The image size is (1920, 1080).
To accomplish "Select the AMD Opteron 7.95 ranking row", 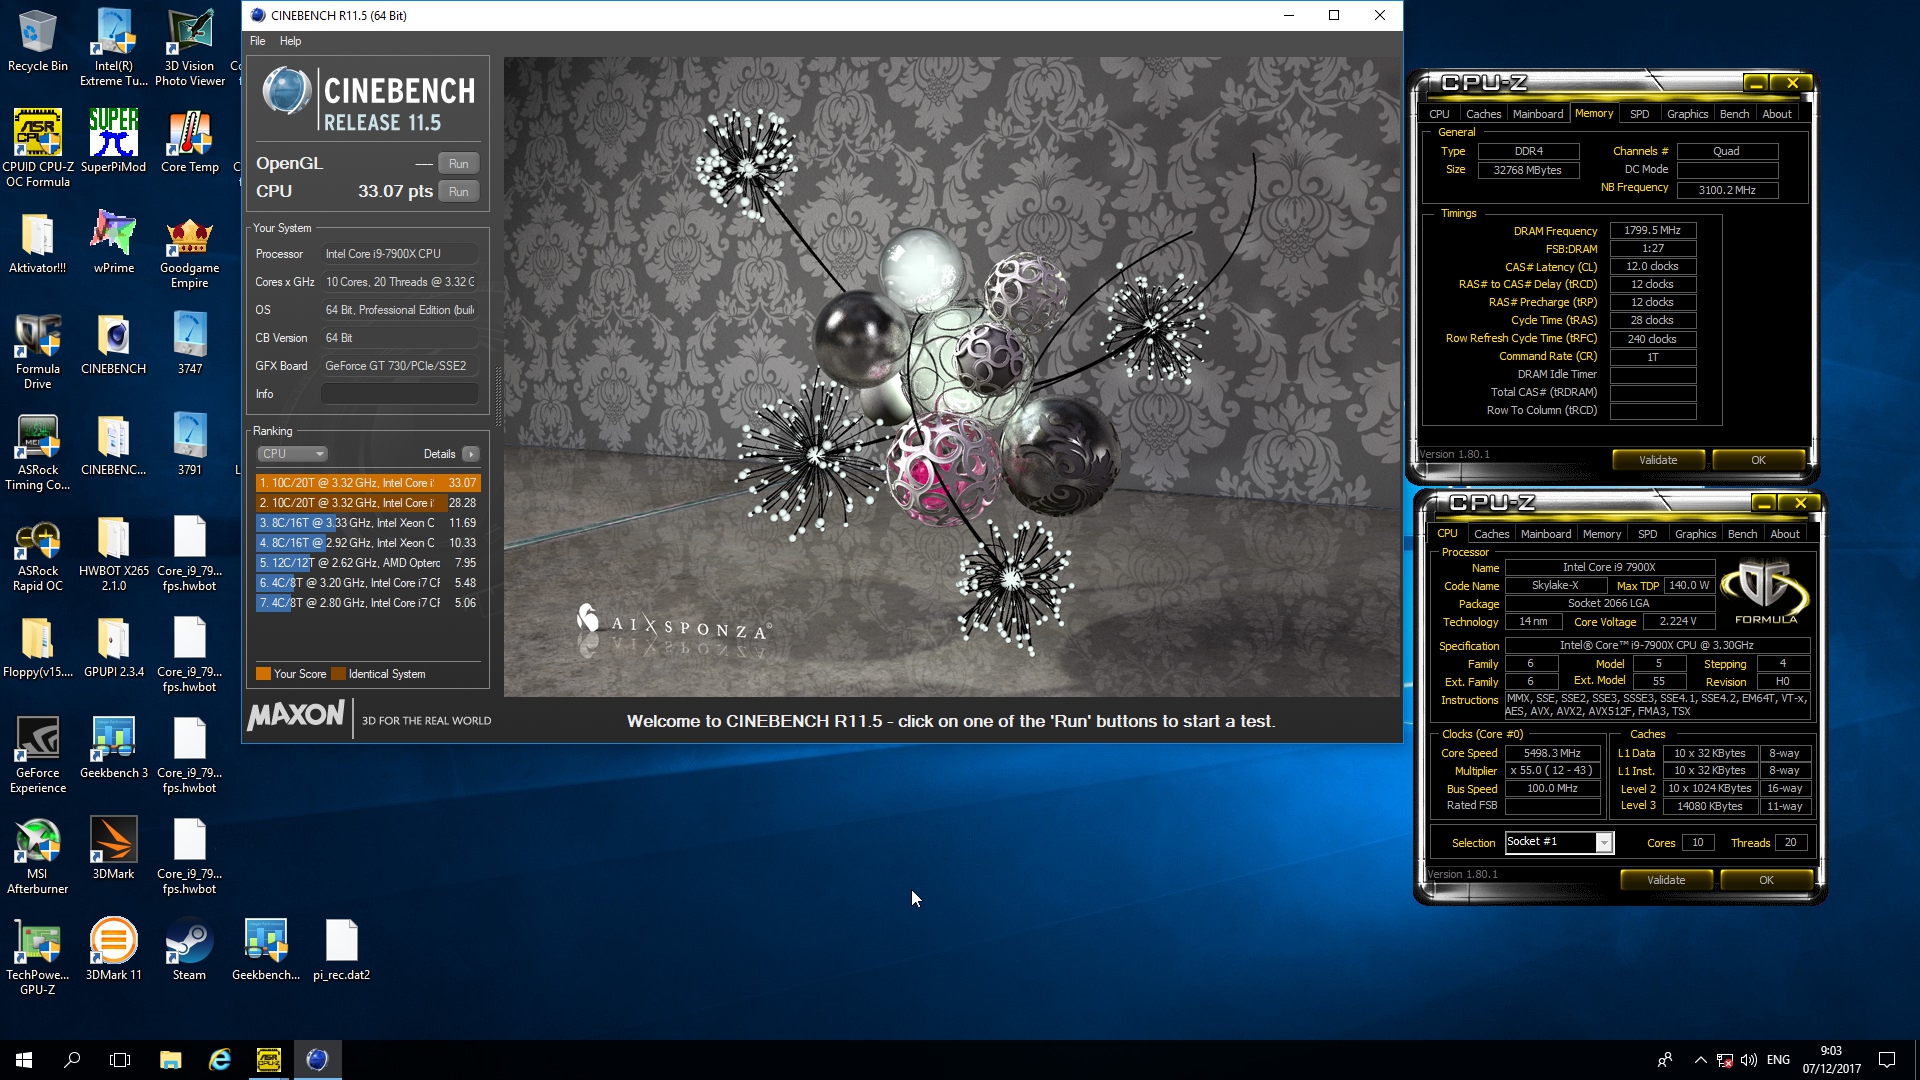I will point(368,563).
